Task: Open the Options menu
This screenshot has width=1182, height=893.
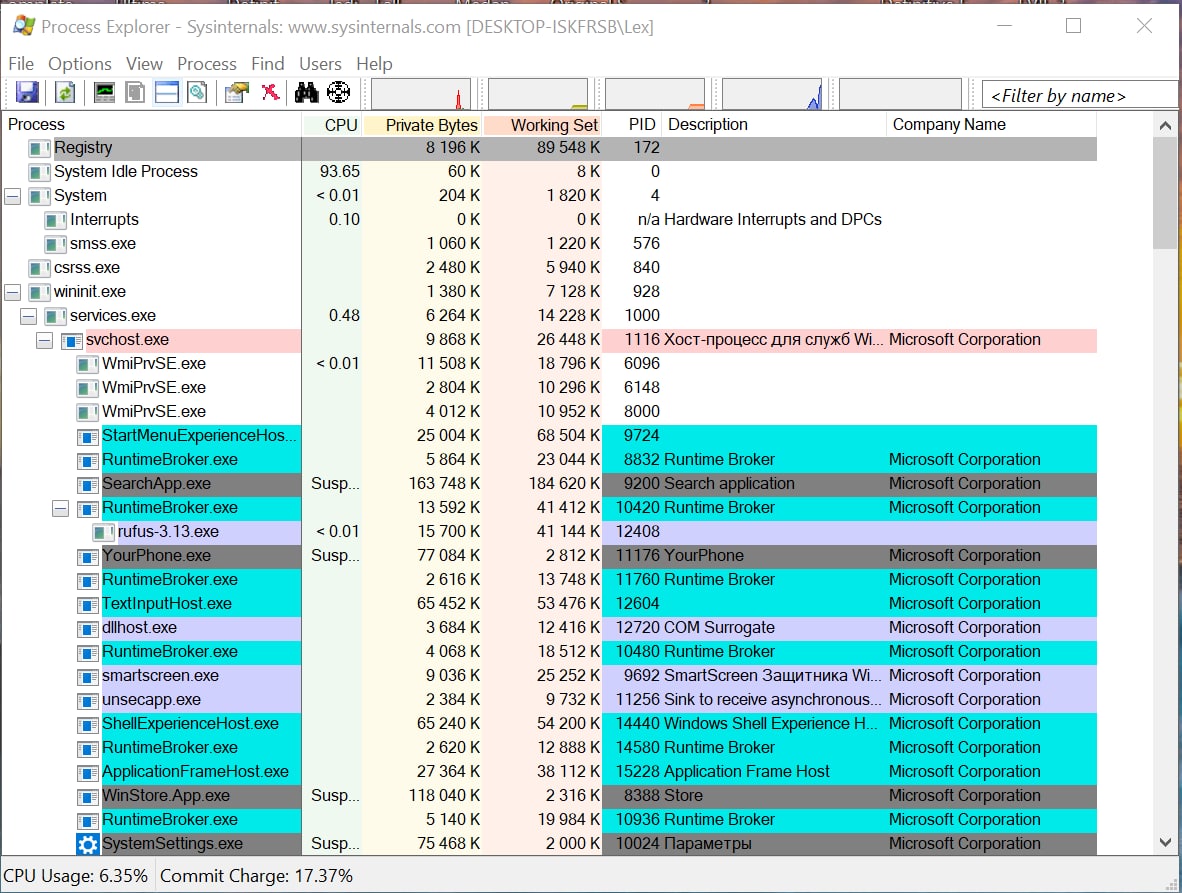Action: [x=80, y=64]
